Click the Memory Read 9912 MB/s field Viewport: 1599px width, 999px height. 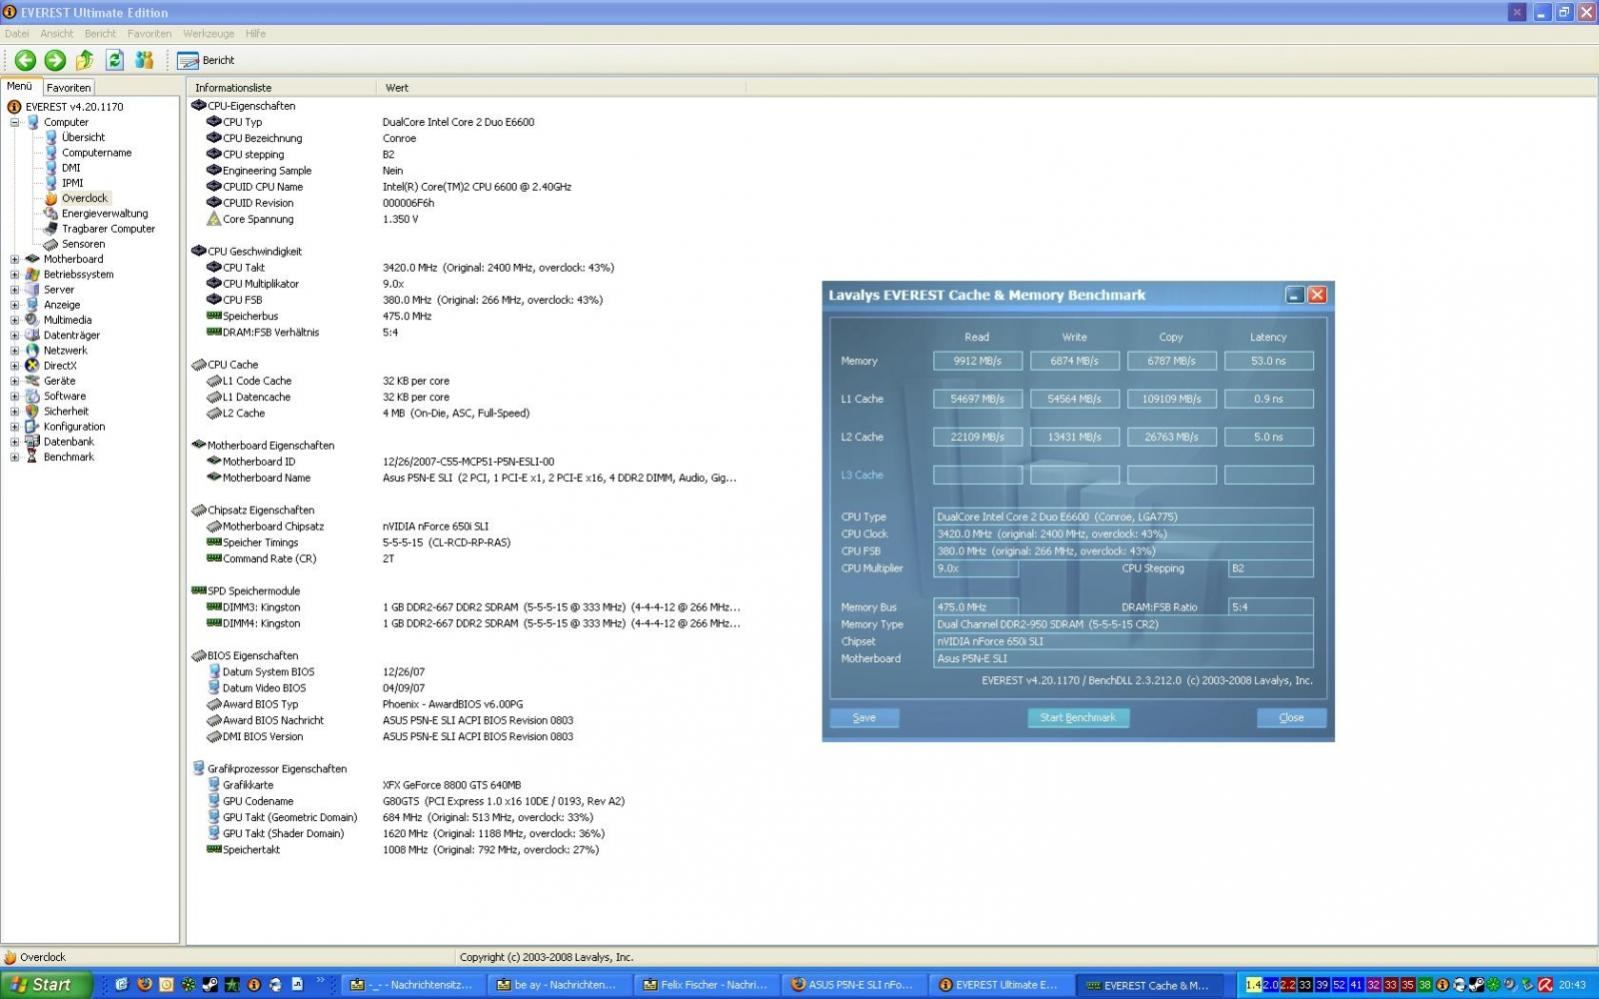pyautogui.click(x=977, y=361)
